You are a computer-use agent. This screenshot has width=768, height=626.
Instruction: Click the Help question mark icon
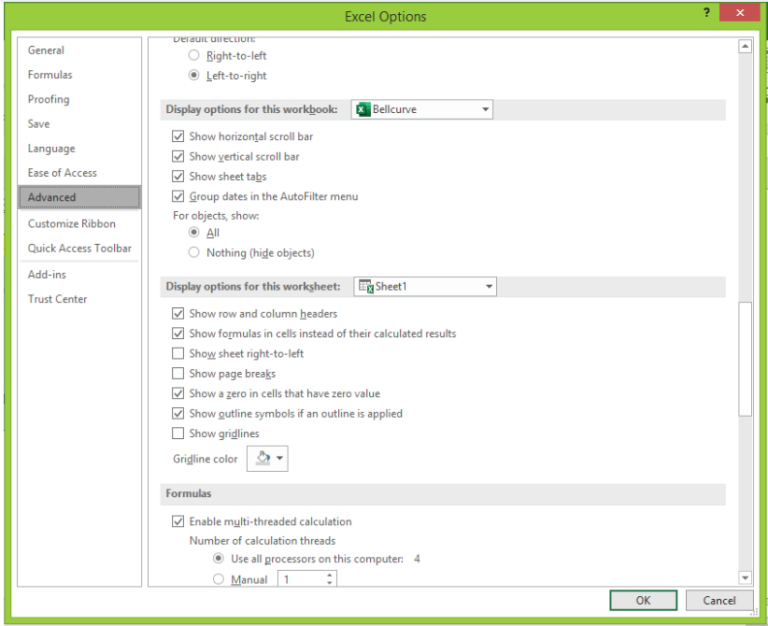(707, 12)
